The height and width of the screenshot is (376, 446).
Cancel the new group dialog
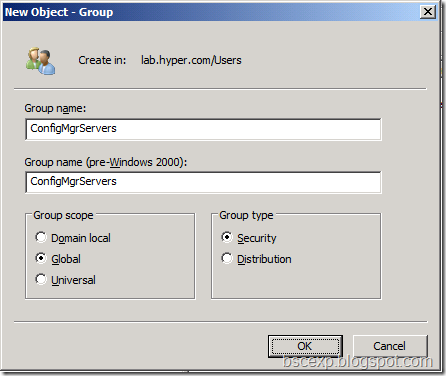click(390, 346)
